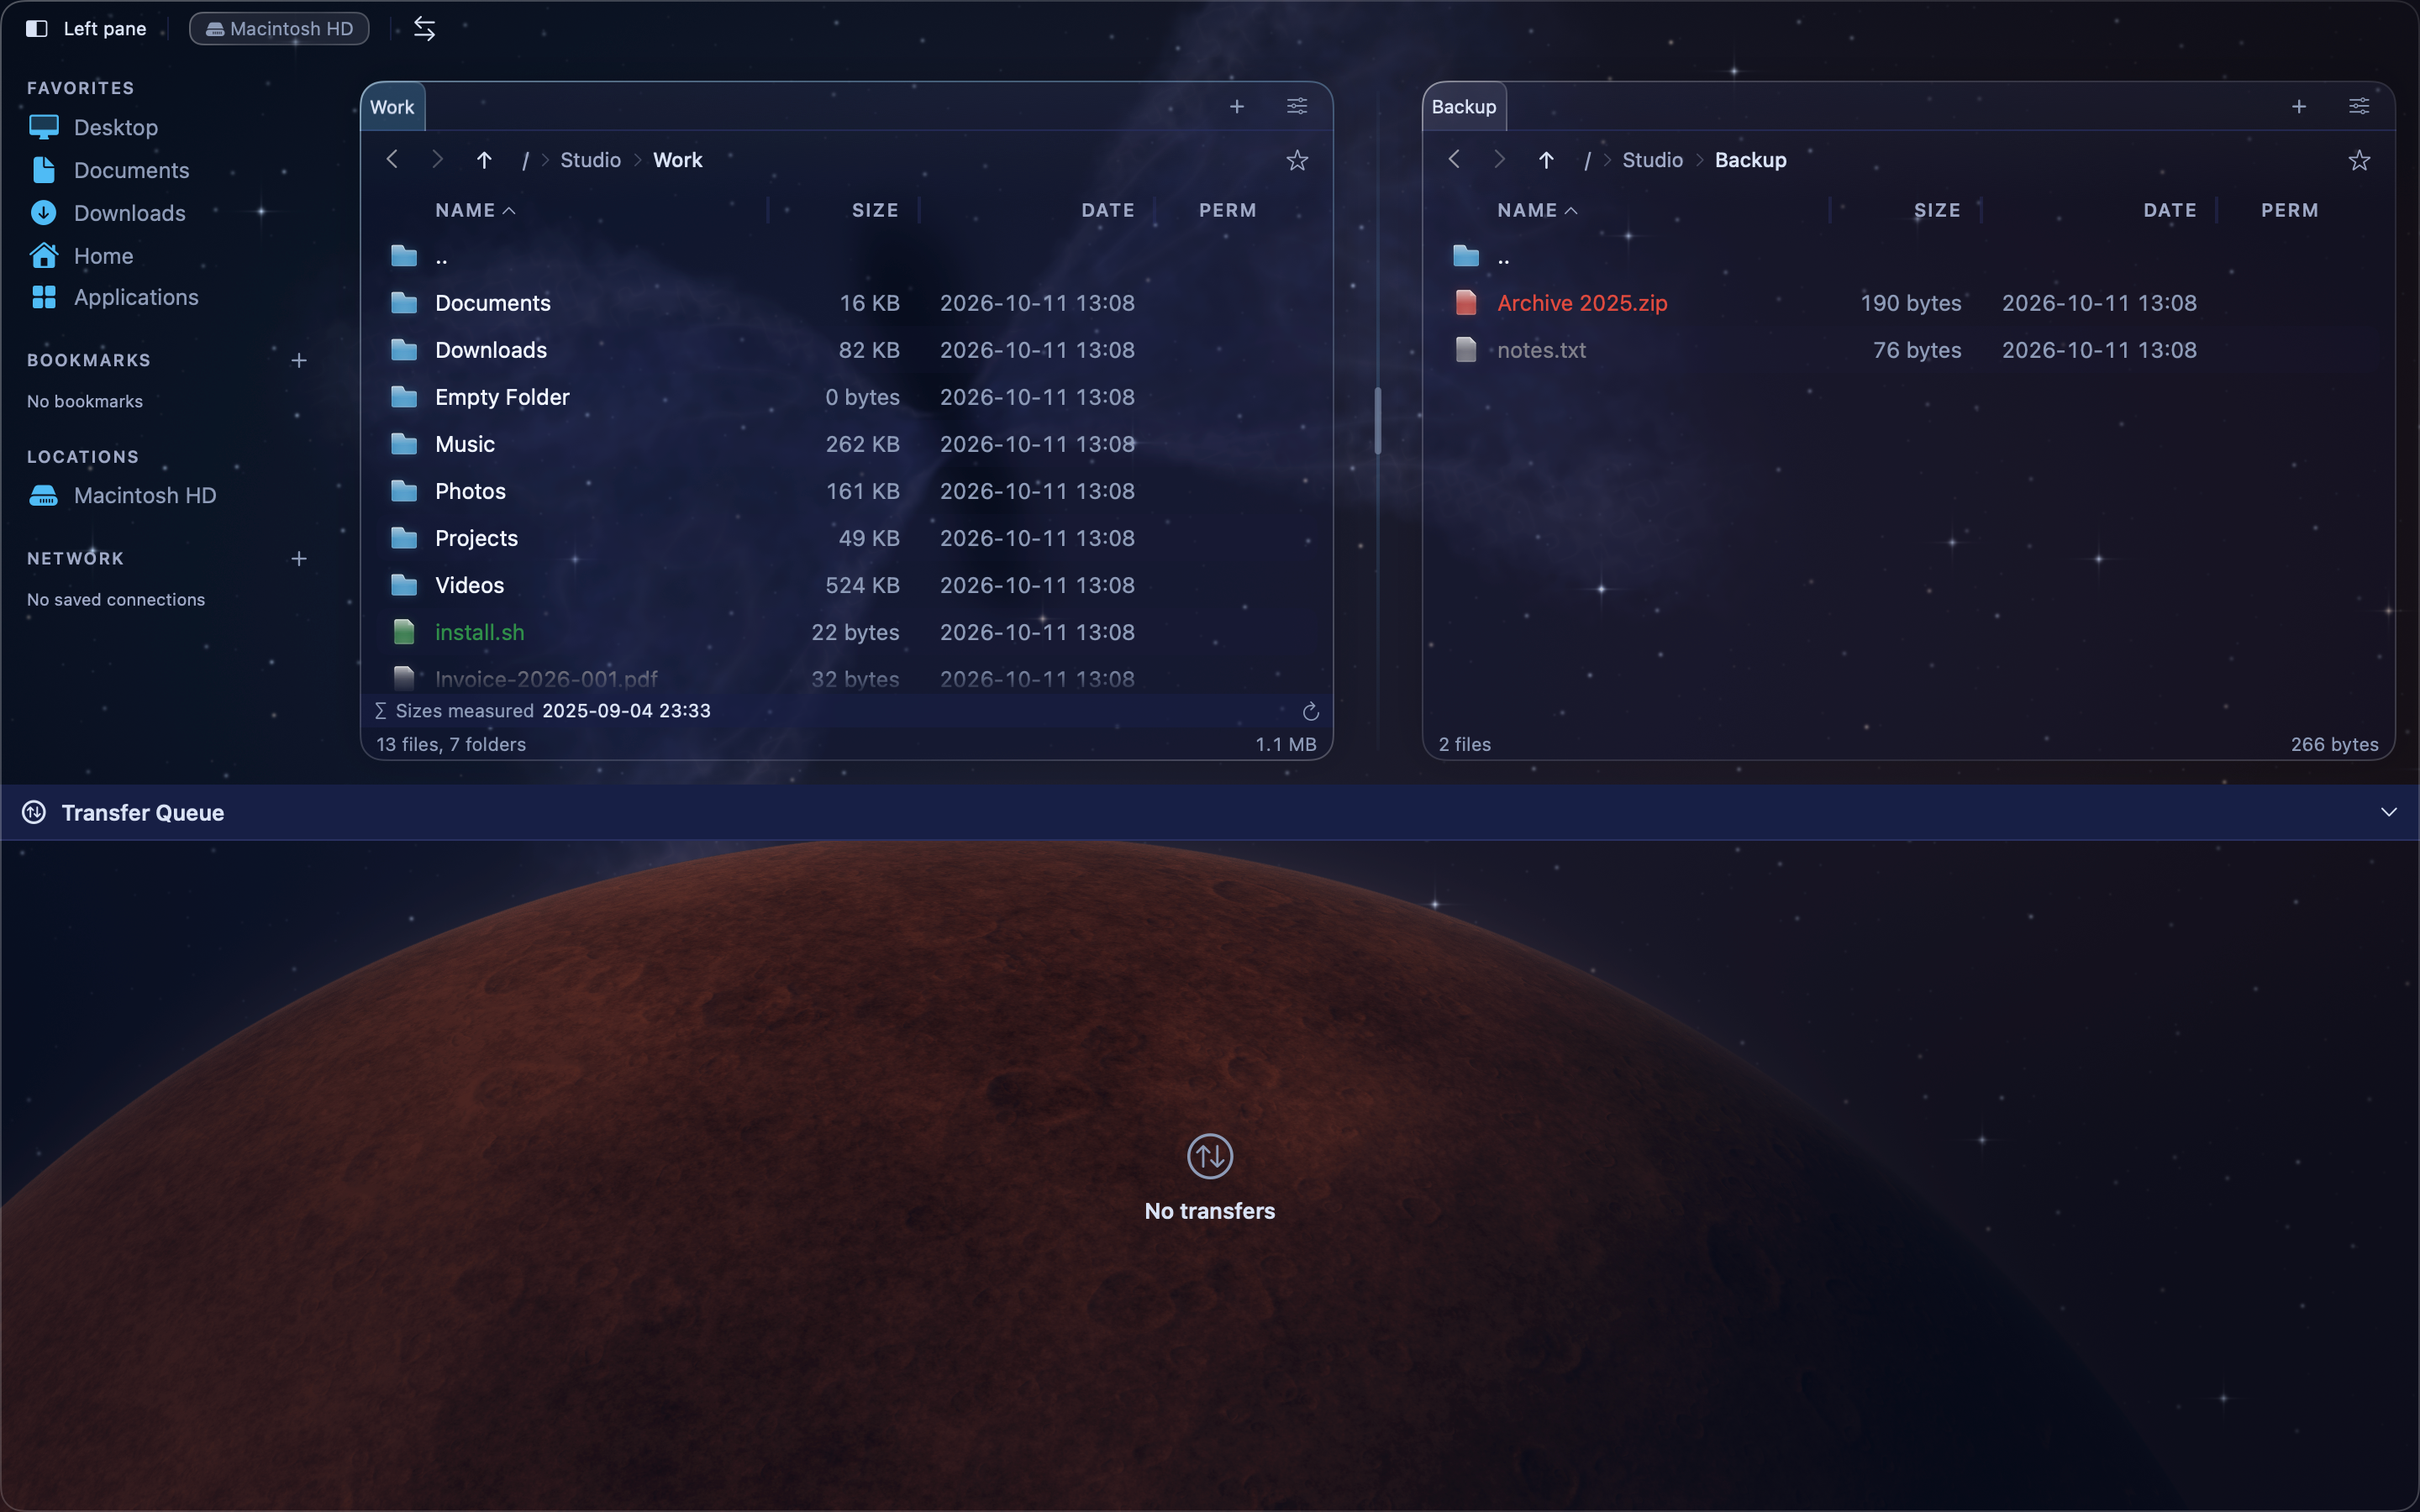Select the Empty Folder row

(846, 397)
